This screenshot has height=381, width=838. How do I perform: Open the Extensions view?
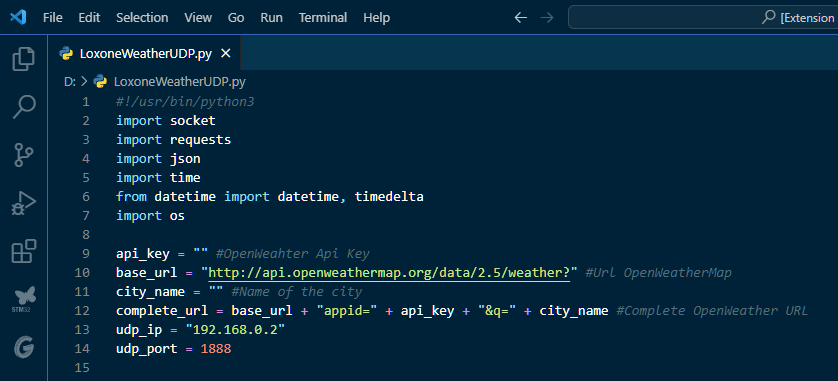24,251
